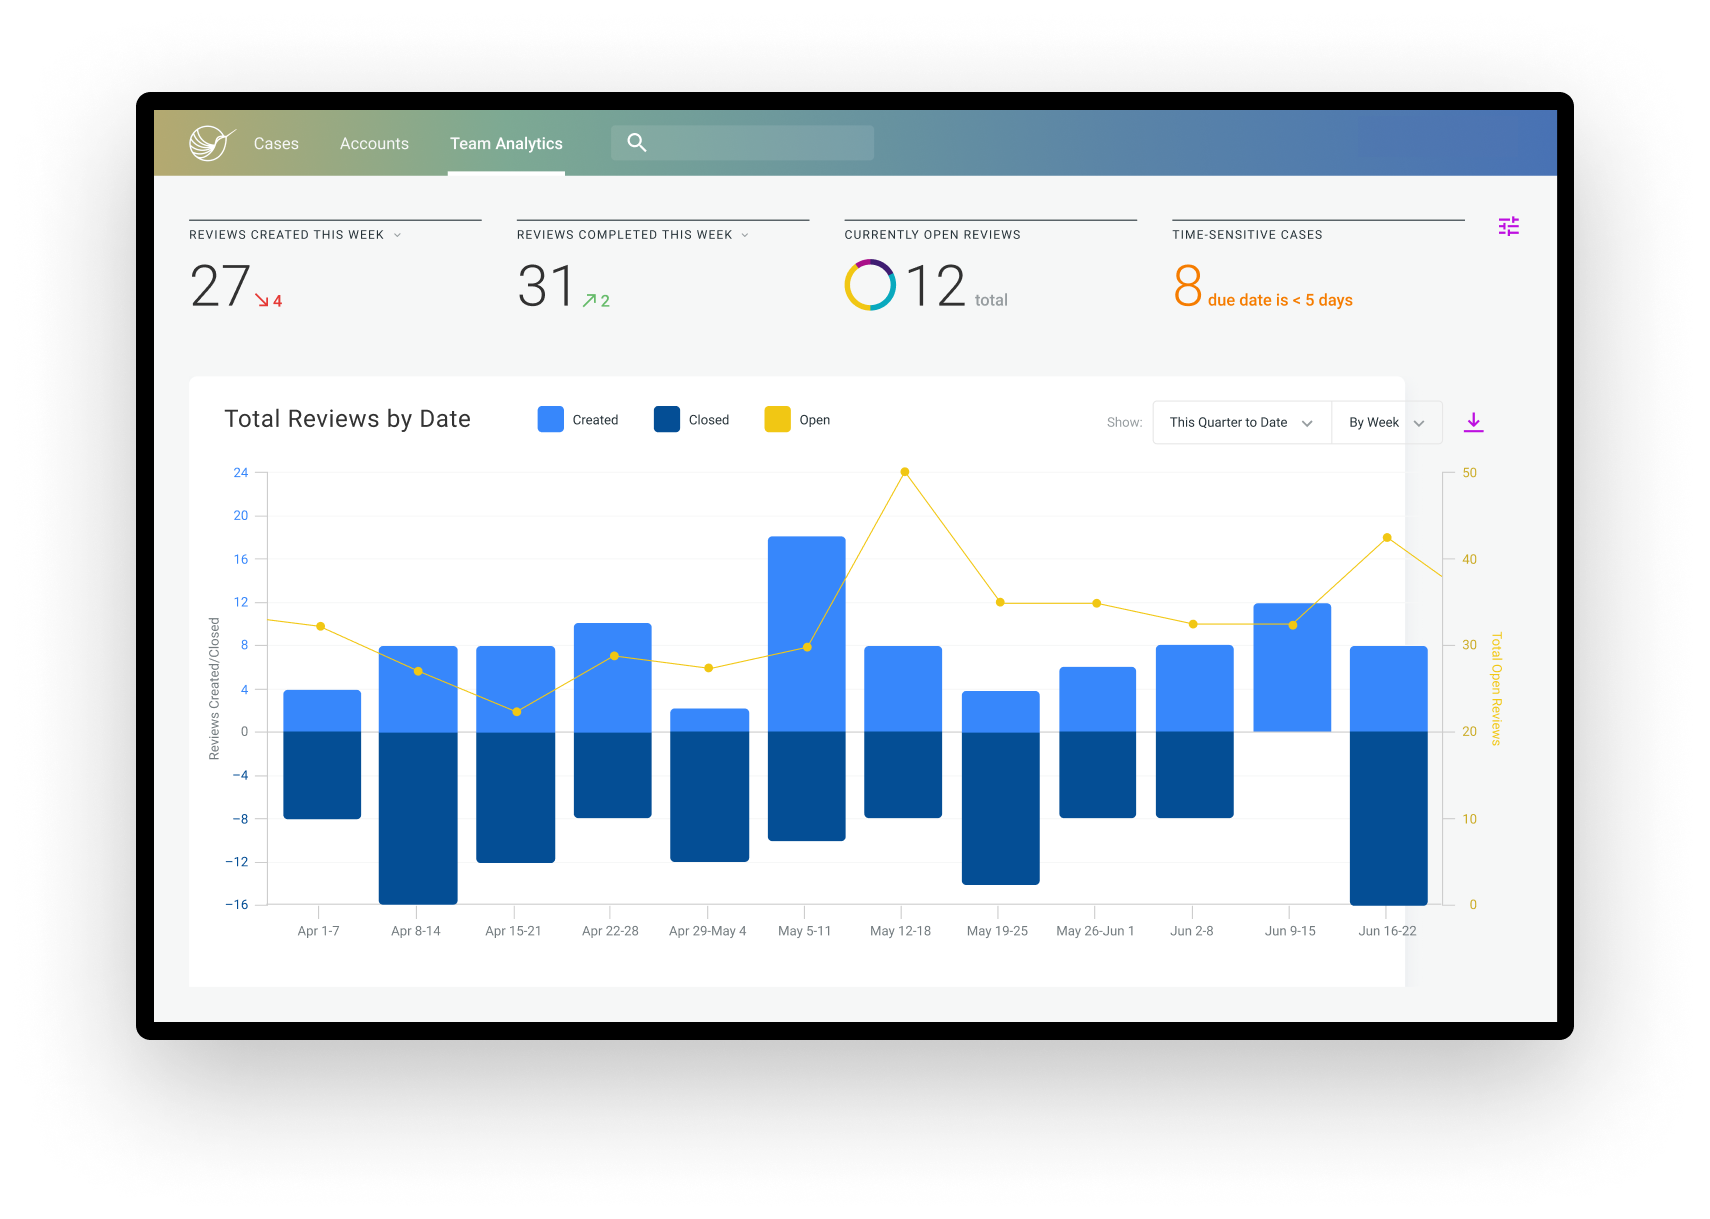Click the 'May 26-Jun 1' axis label
The image size is (1710, 1219).
point(1095,931)
